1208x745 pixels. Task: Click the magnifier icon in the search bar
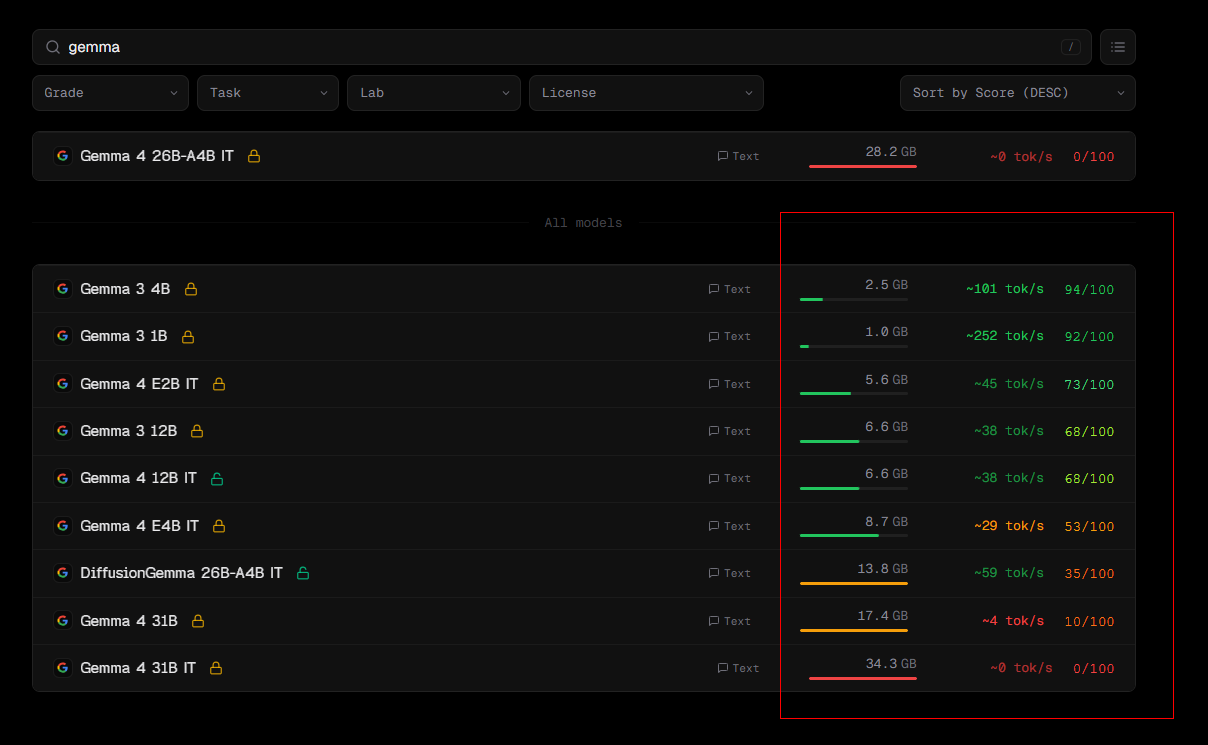[x=53, y=47]
